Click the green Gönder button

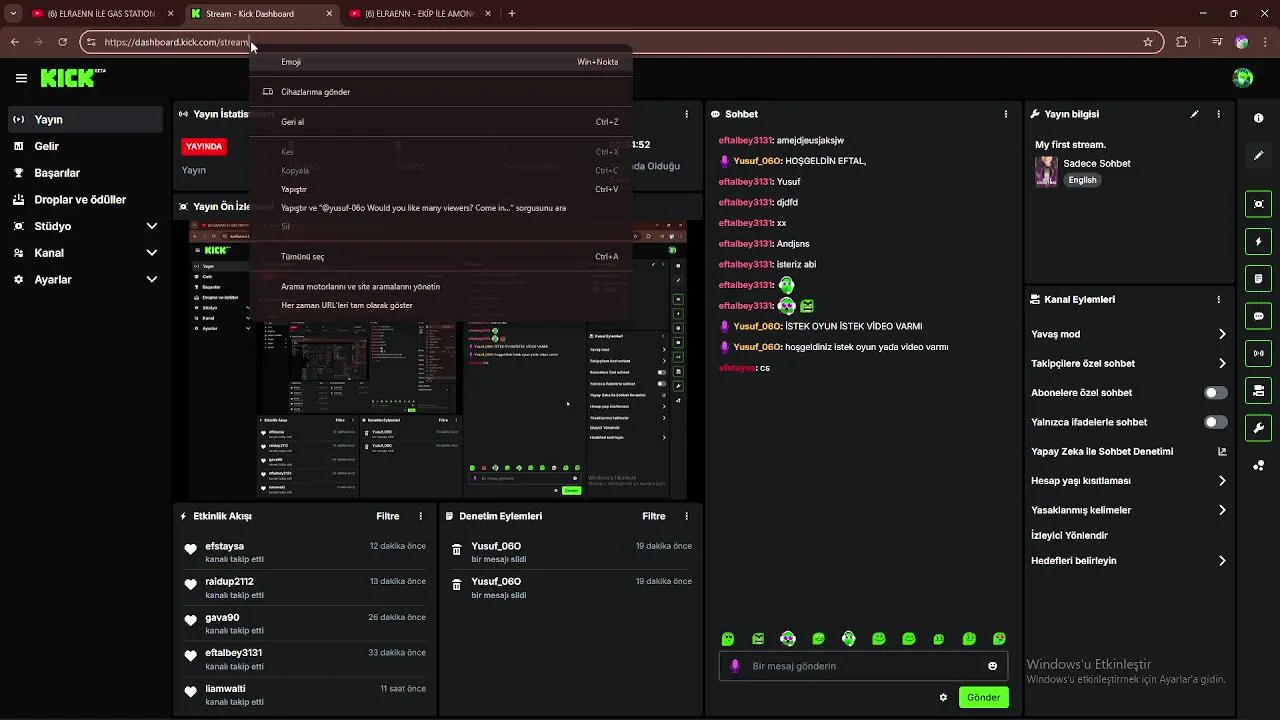pos(983,697)
